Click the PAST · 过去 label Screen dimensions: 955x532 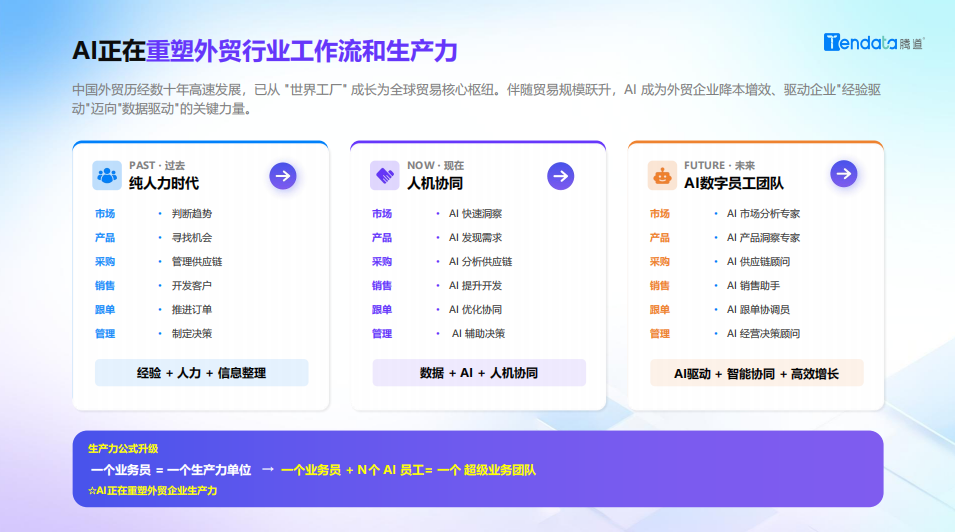(x=157, y=165)
